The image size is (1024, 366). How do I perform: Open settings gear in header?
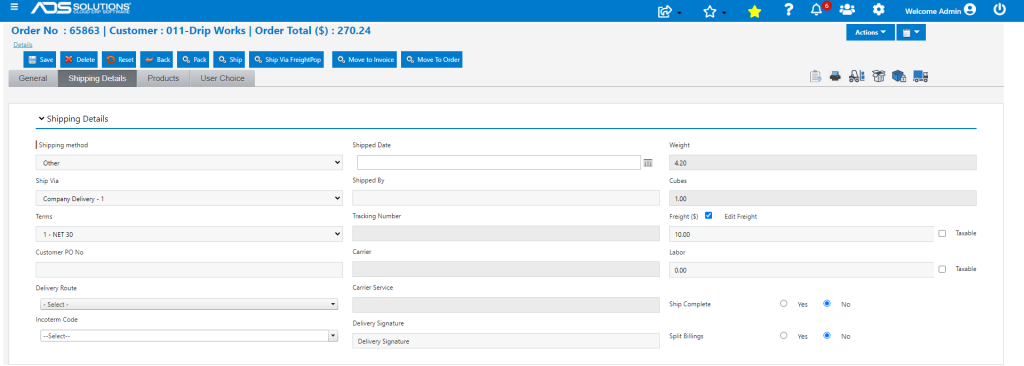point(879,10)
